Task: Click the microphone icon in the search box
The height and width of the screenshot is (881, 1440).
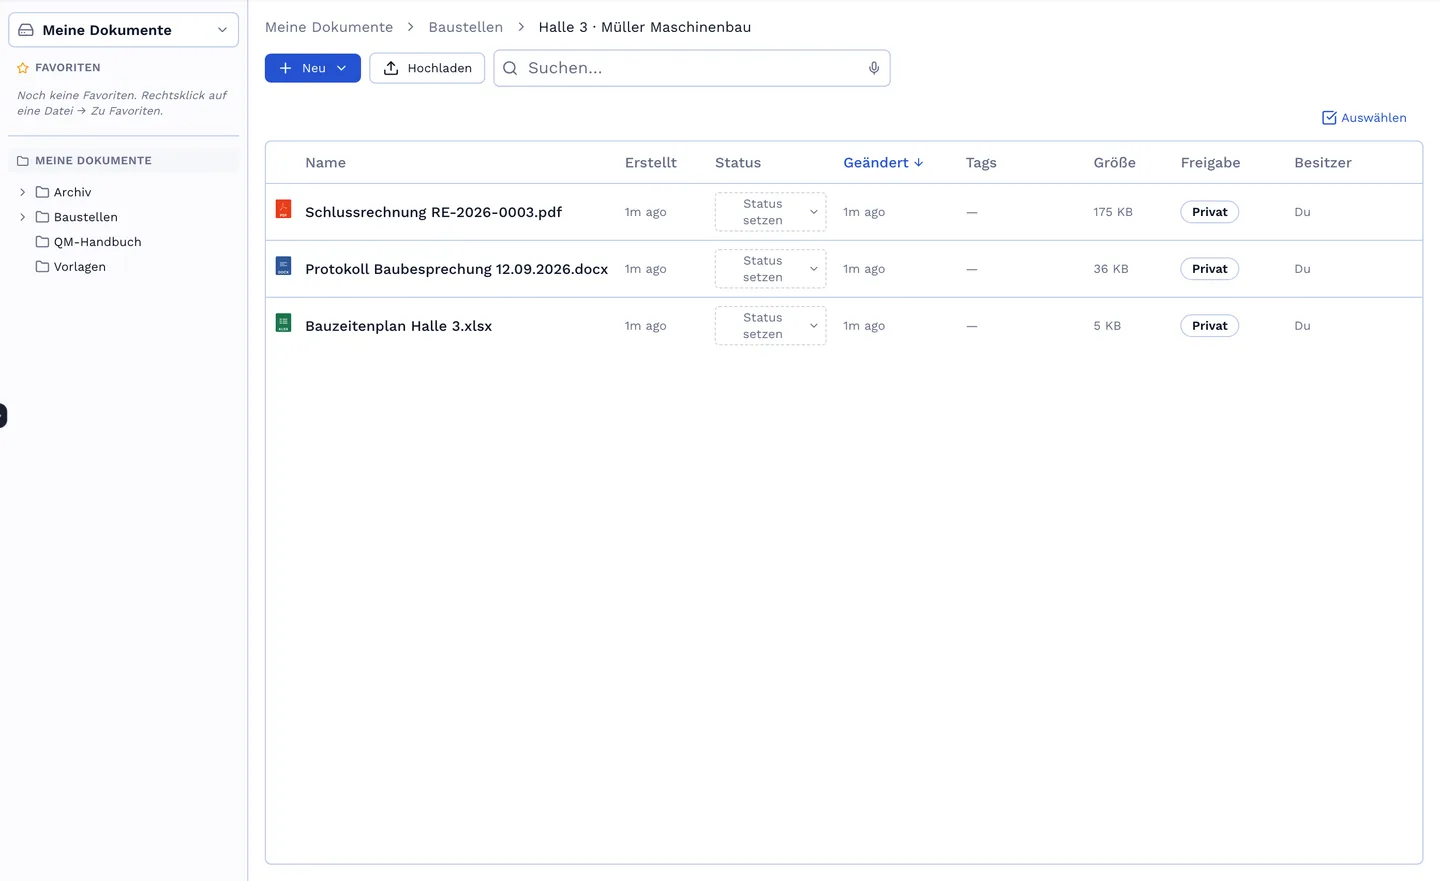Action: [x=874, y=68]
